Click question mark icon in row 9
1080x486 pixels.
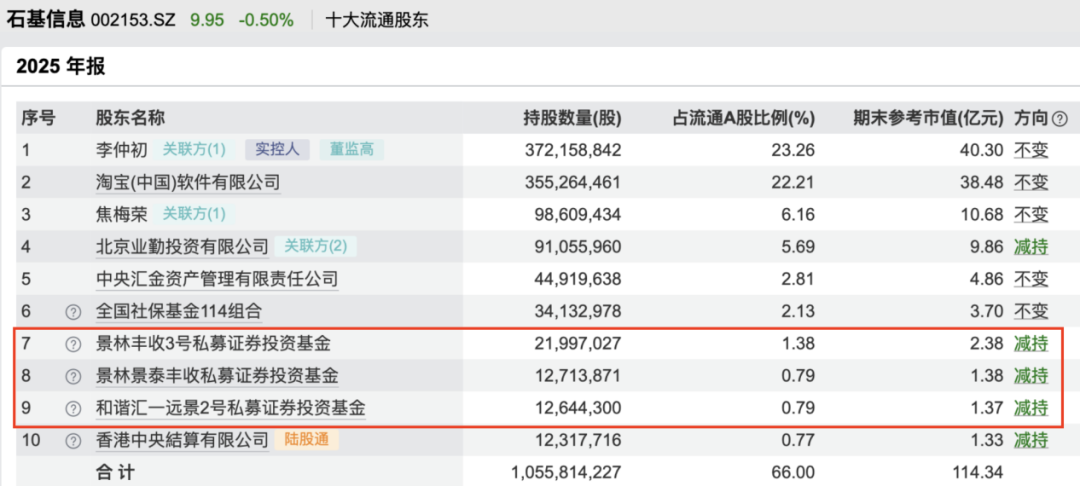[x=72, y=408]
